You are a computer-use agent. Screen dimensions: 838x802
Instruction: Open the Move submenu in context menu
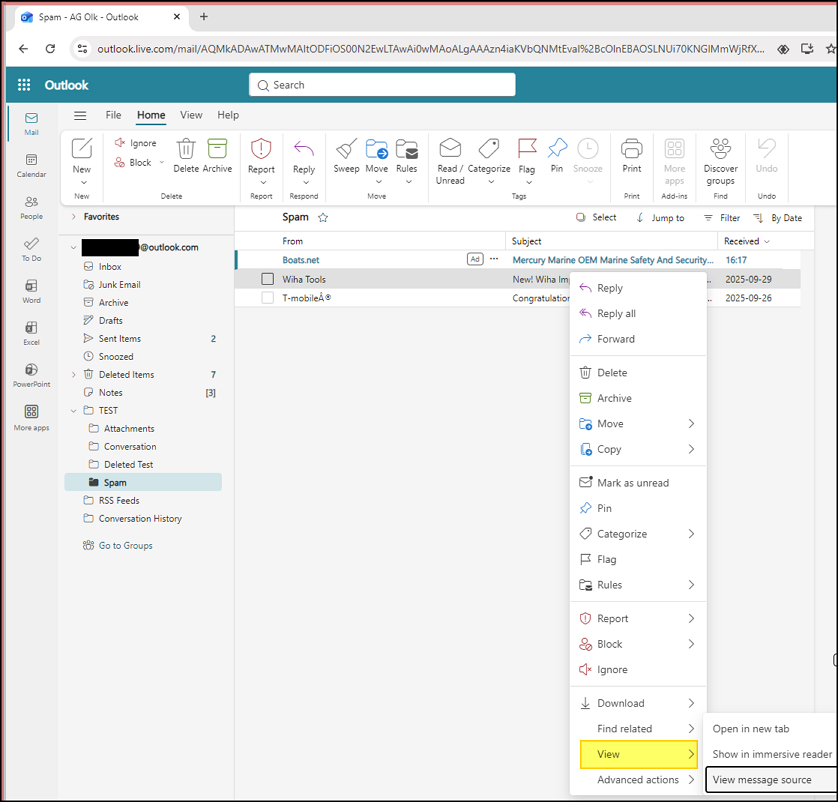638,424
